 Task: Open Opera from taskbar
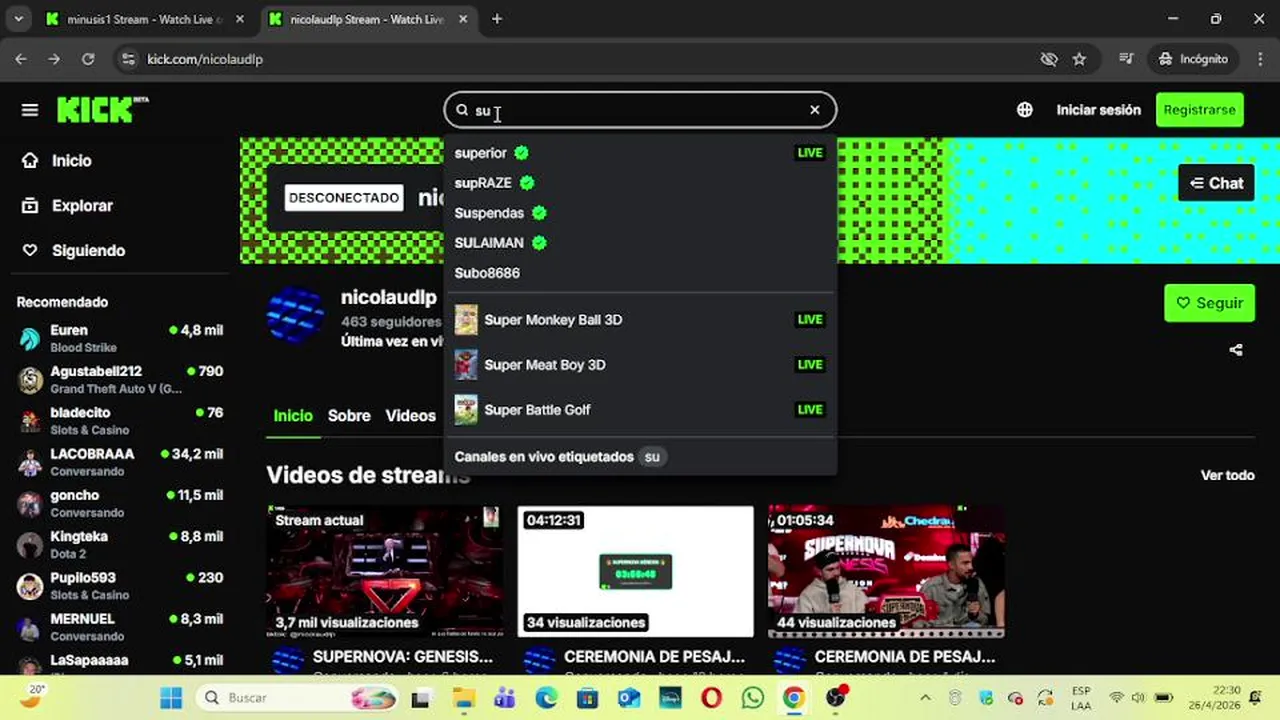pyautogui.click(x=711, y=698)
